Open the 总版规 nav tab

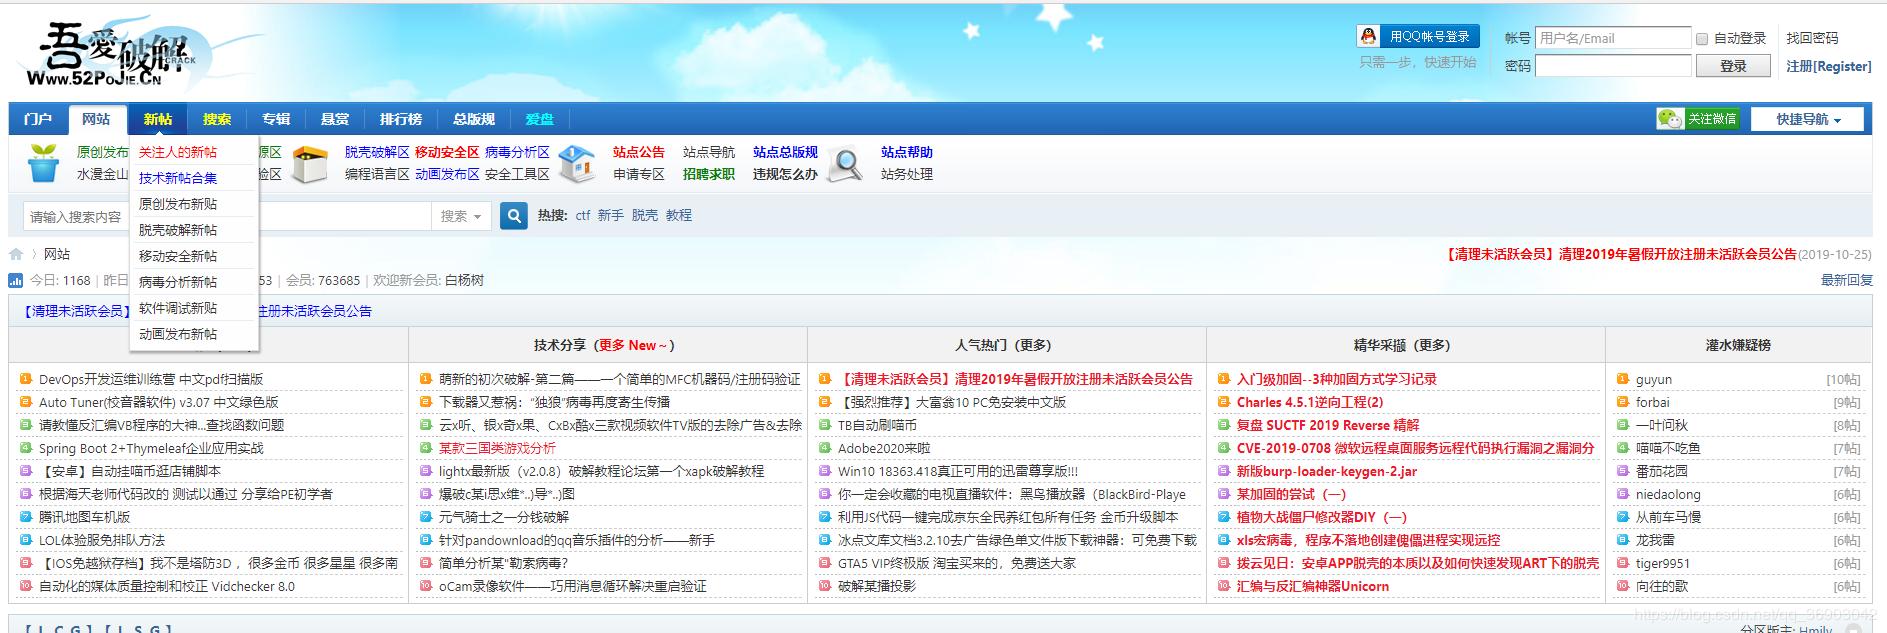tap(474, 119)
